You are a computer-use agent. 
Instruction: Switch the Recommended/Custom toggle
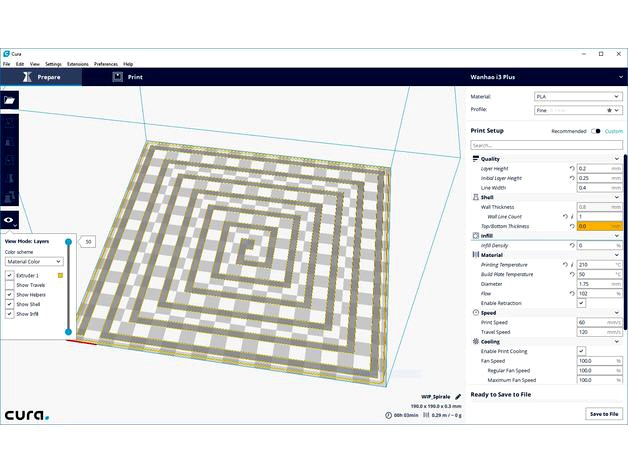596,131
